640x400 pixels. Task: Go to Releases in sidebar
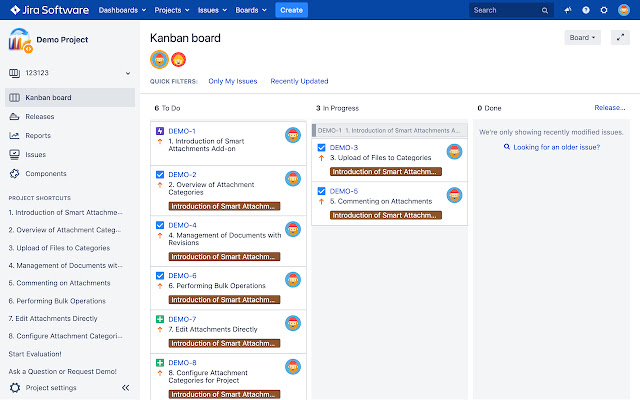coord(40,117)
